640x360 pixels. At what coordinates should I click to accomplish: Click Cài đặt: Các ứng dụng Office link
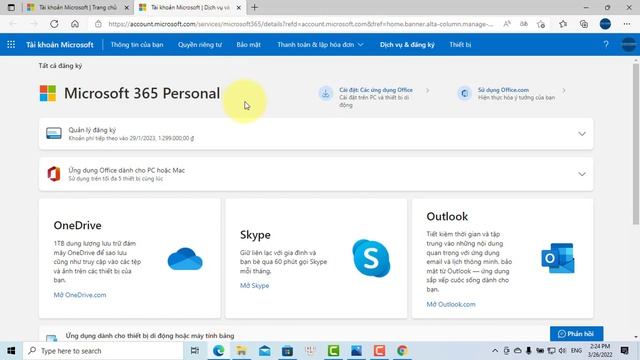tap(376, 90)
